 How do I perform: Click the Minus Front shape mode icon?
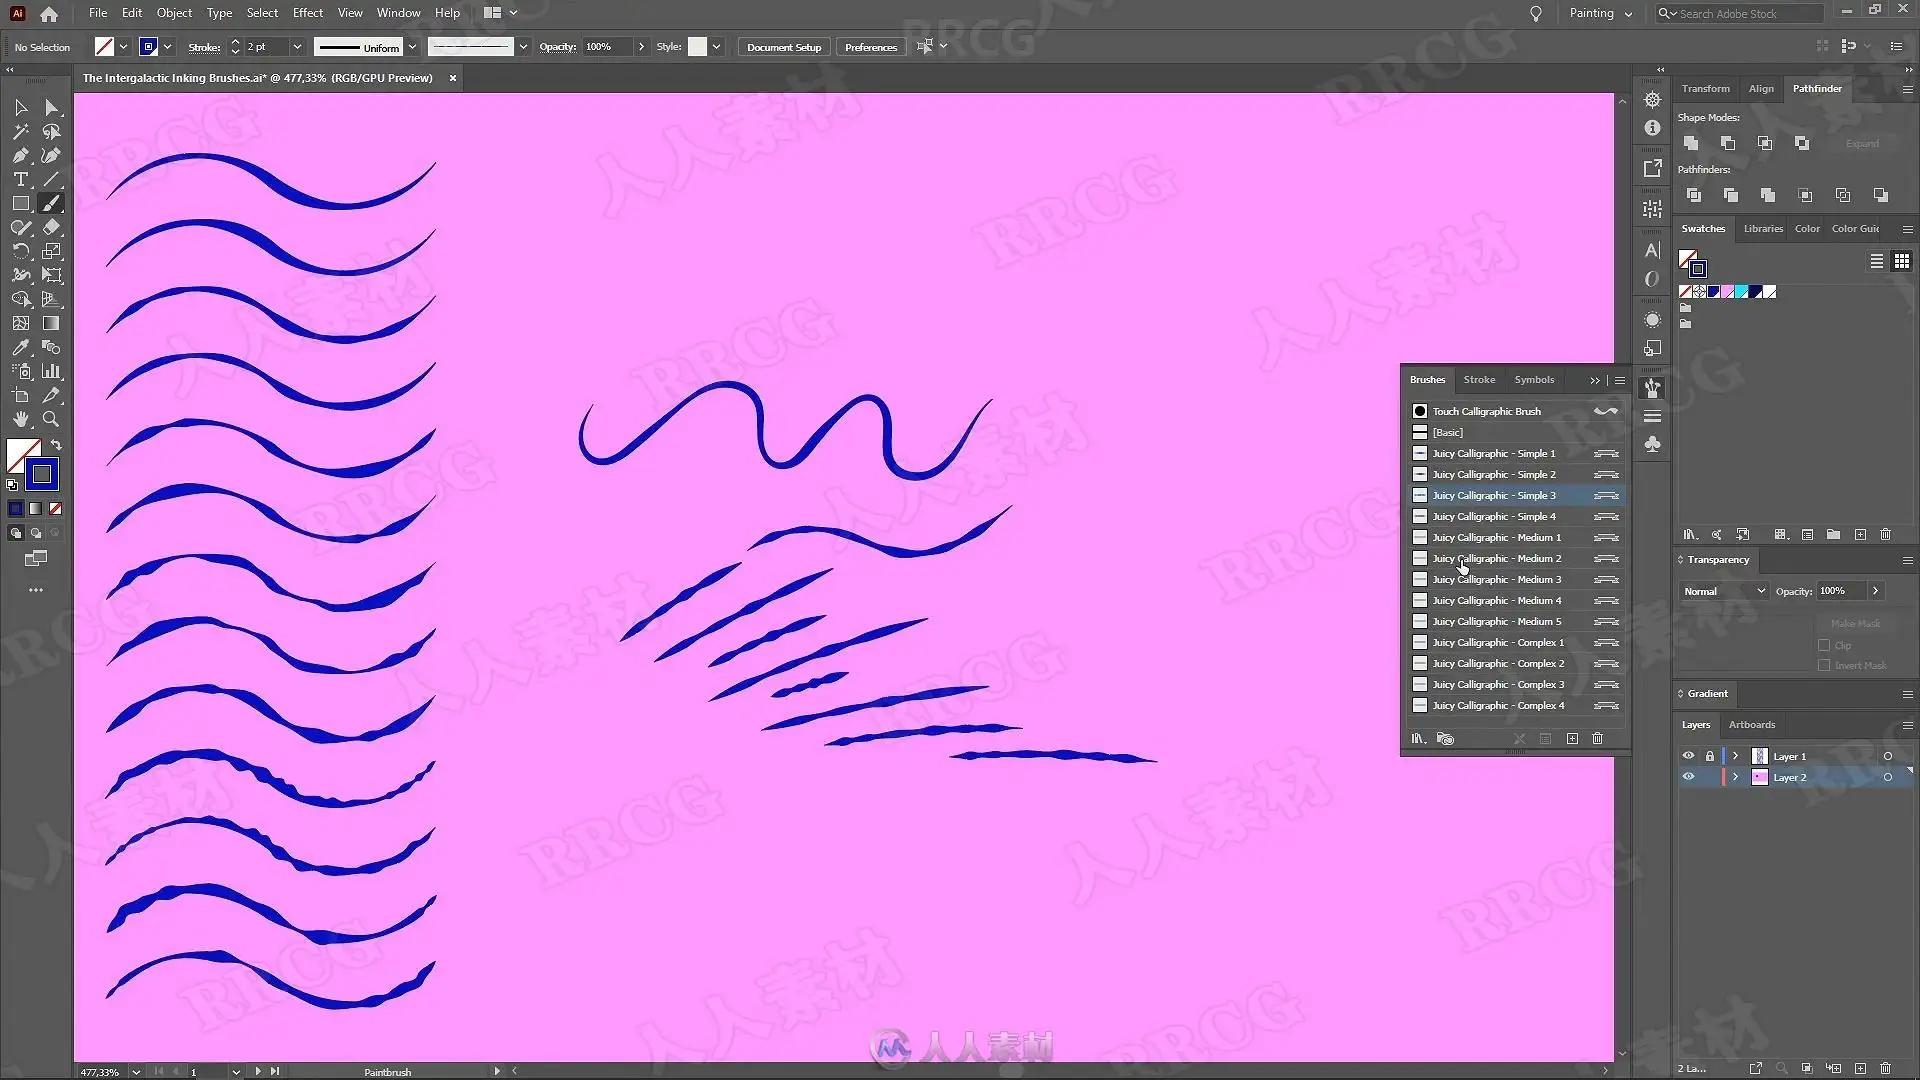click(x=1728, y=143)
